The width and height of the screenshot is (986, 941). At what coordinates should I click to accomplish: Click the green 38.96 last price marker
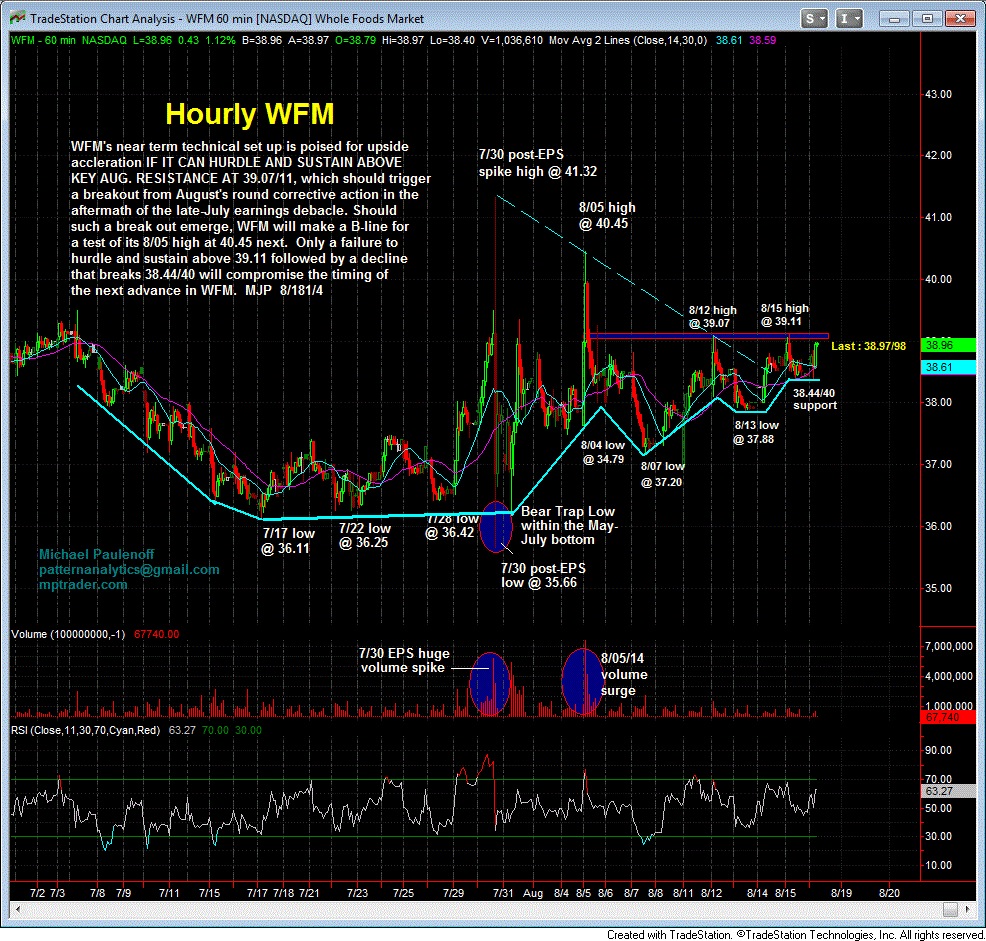[x=948, y=345]
